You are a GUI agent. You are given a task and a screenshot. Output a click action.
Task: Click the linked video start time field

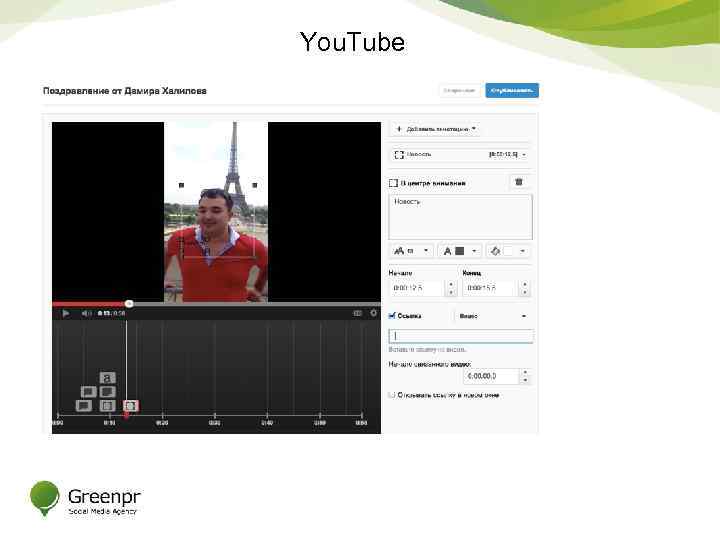click(x=491, y=376)
